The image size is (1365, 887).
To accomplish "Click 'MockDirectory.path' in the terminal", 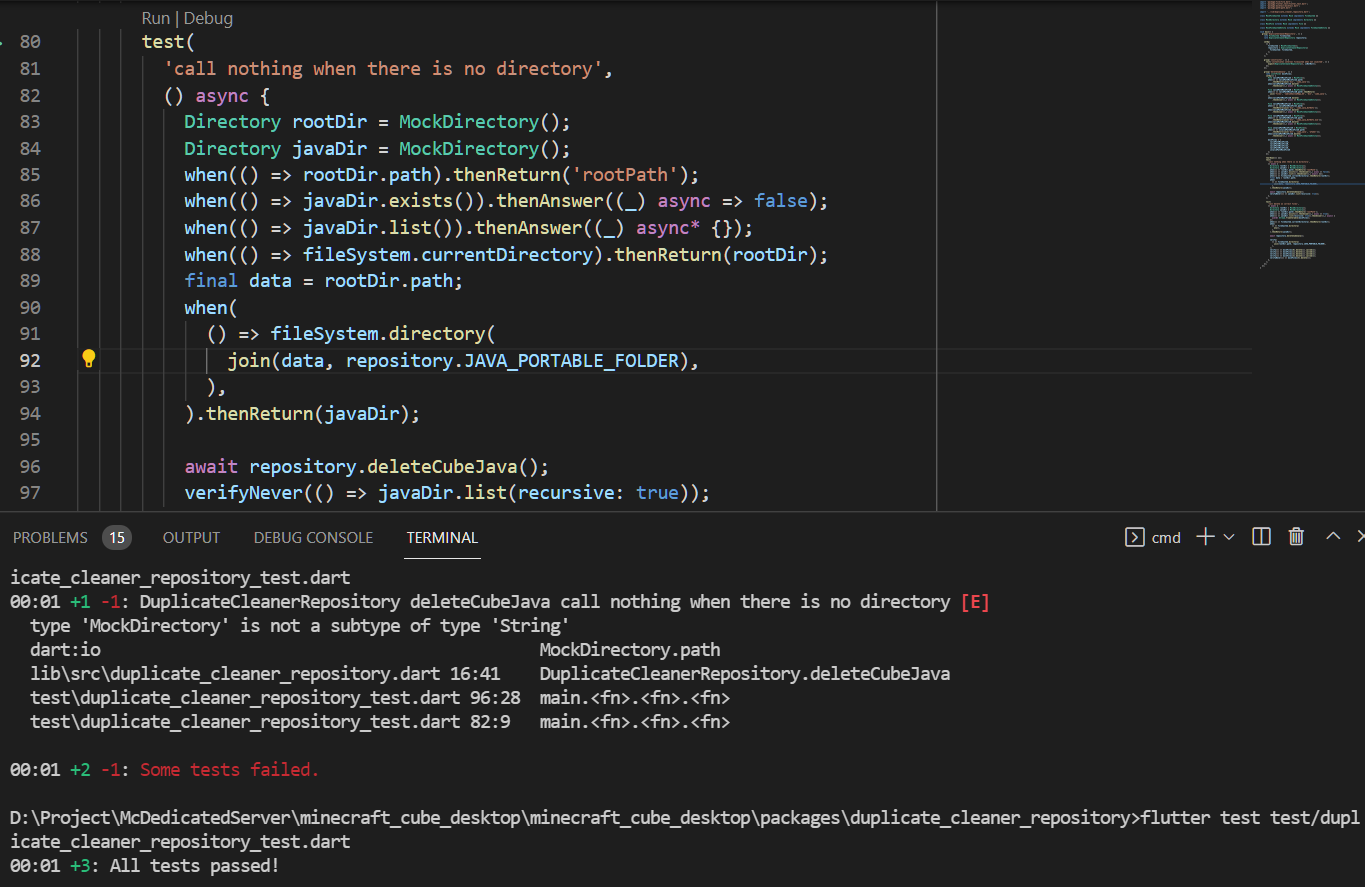I will coord(630,650).
